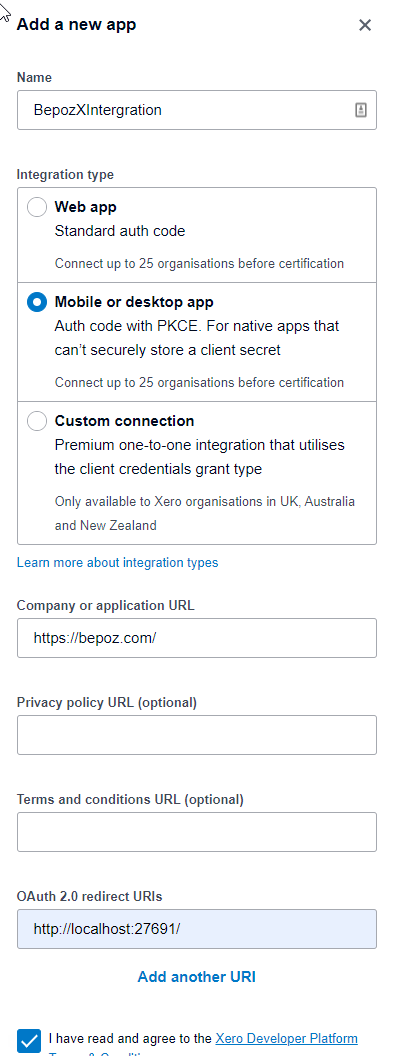Untick the agree to terms checkbox
Viewport: 394px width, 1056px height.
30,1041
